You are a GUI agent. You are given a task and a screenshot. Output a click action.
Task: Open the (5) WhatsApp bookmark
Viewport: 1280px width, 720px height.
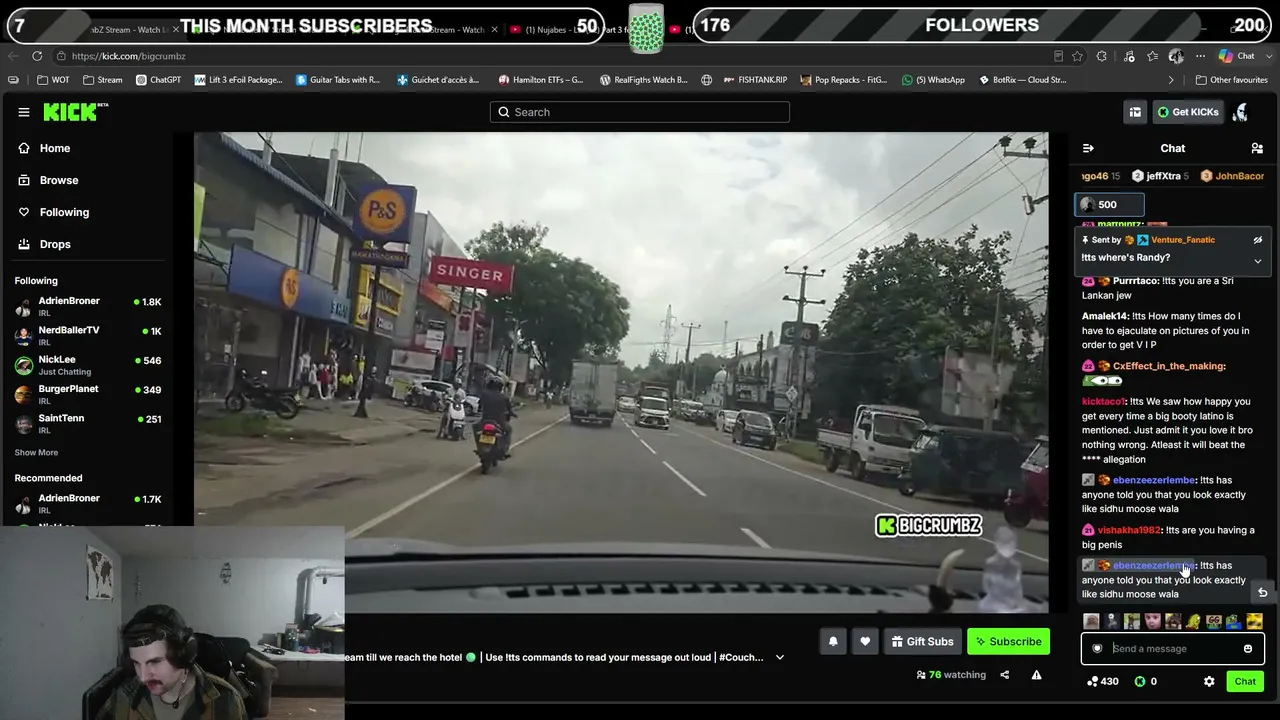(x=933, y=80)
